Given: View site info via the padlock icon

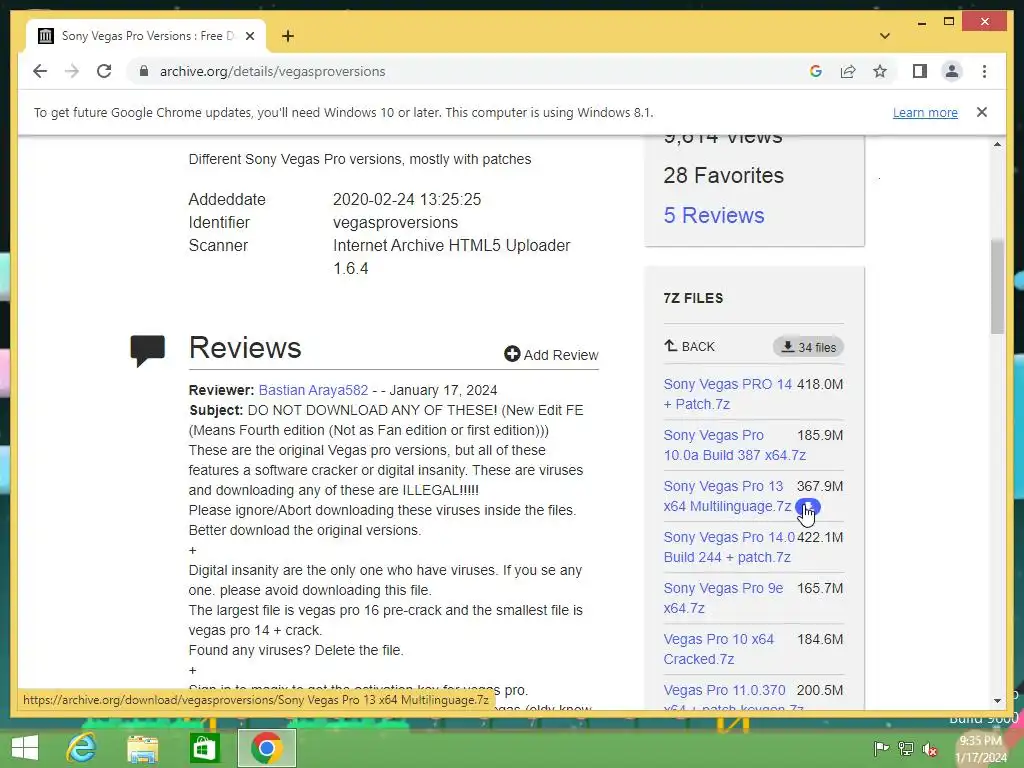Looking at the screenshot, I should [x=144, y=71].
